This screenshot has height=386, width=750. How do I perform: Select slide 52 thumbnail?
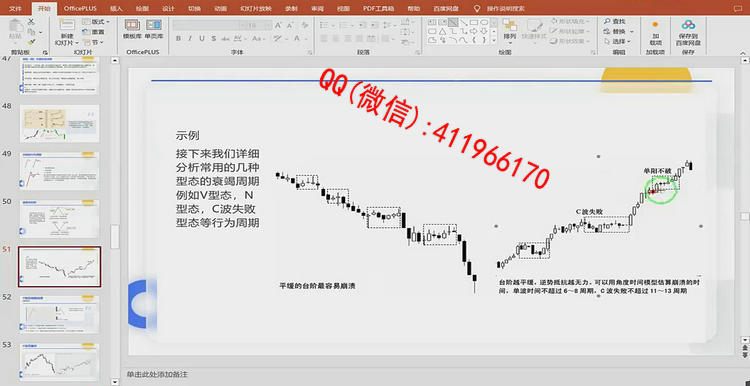click(59, 314)
